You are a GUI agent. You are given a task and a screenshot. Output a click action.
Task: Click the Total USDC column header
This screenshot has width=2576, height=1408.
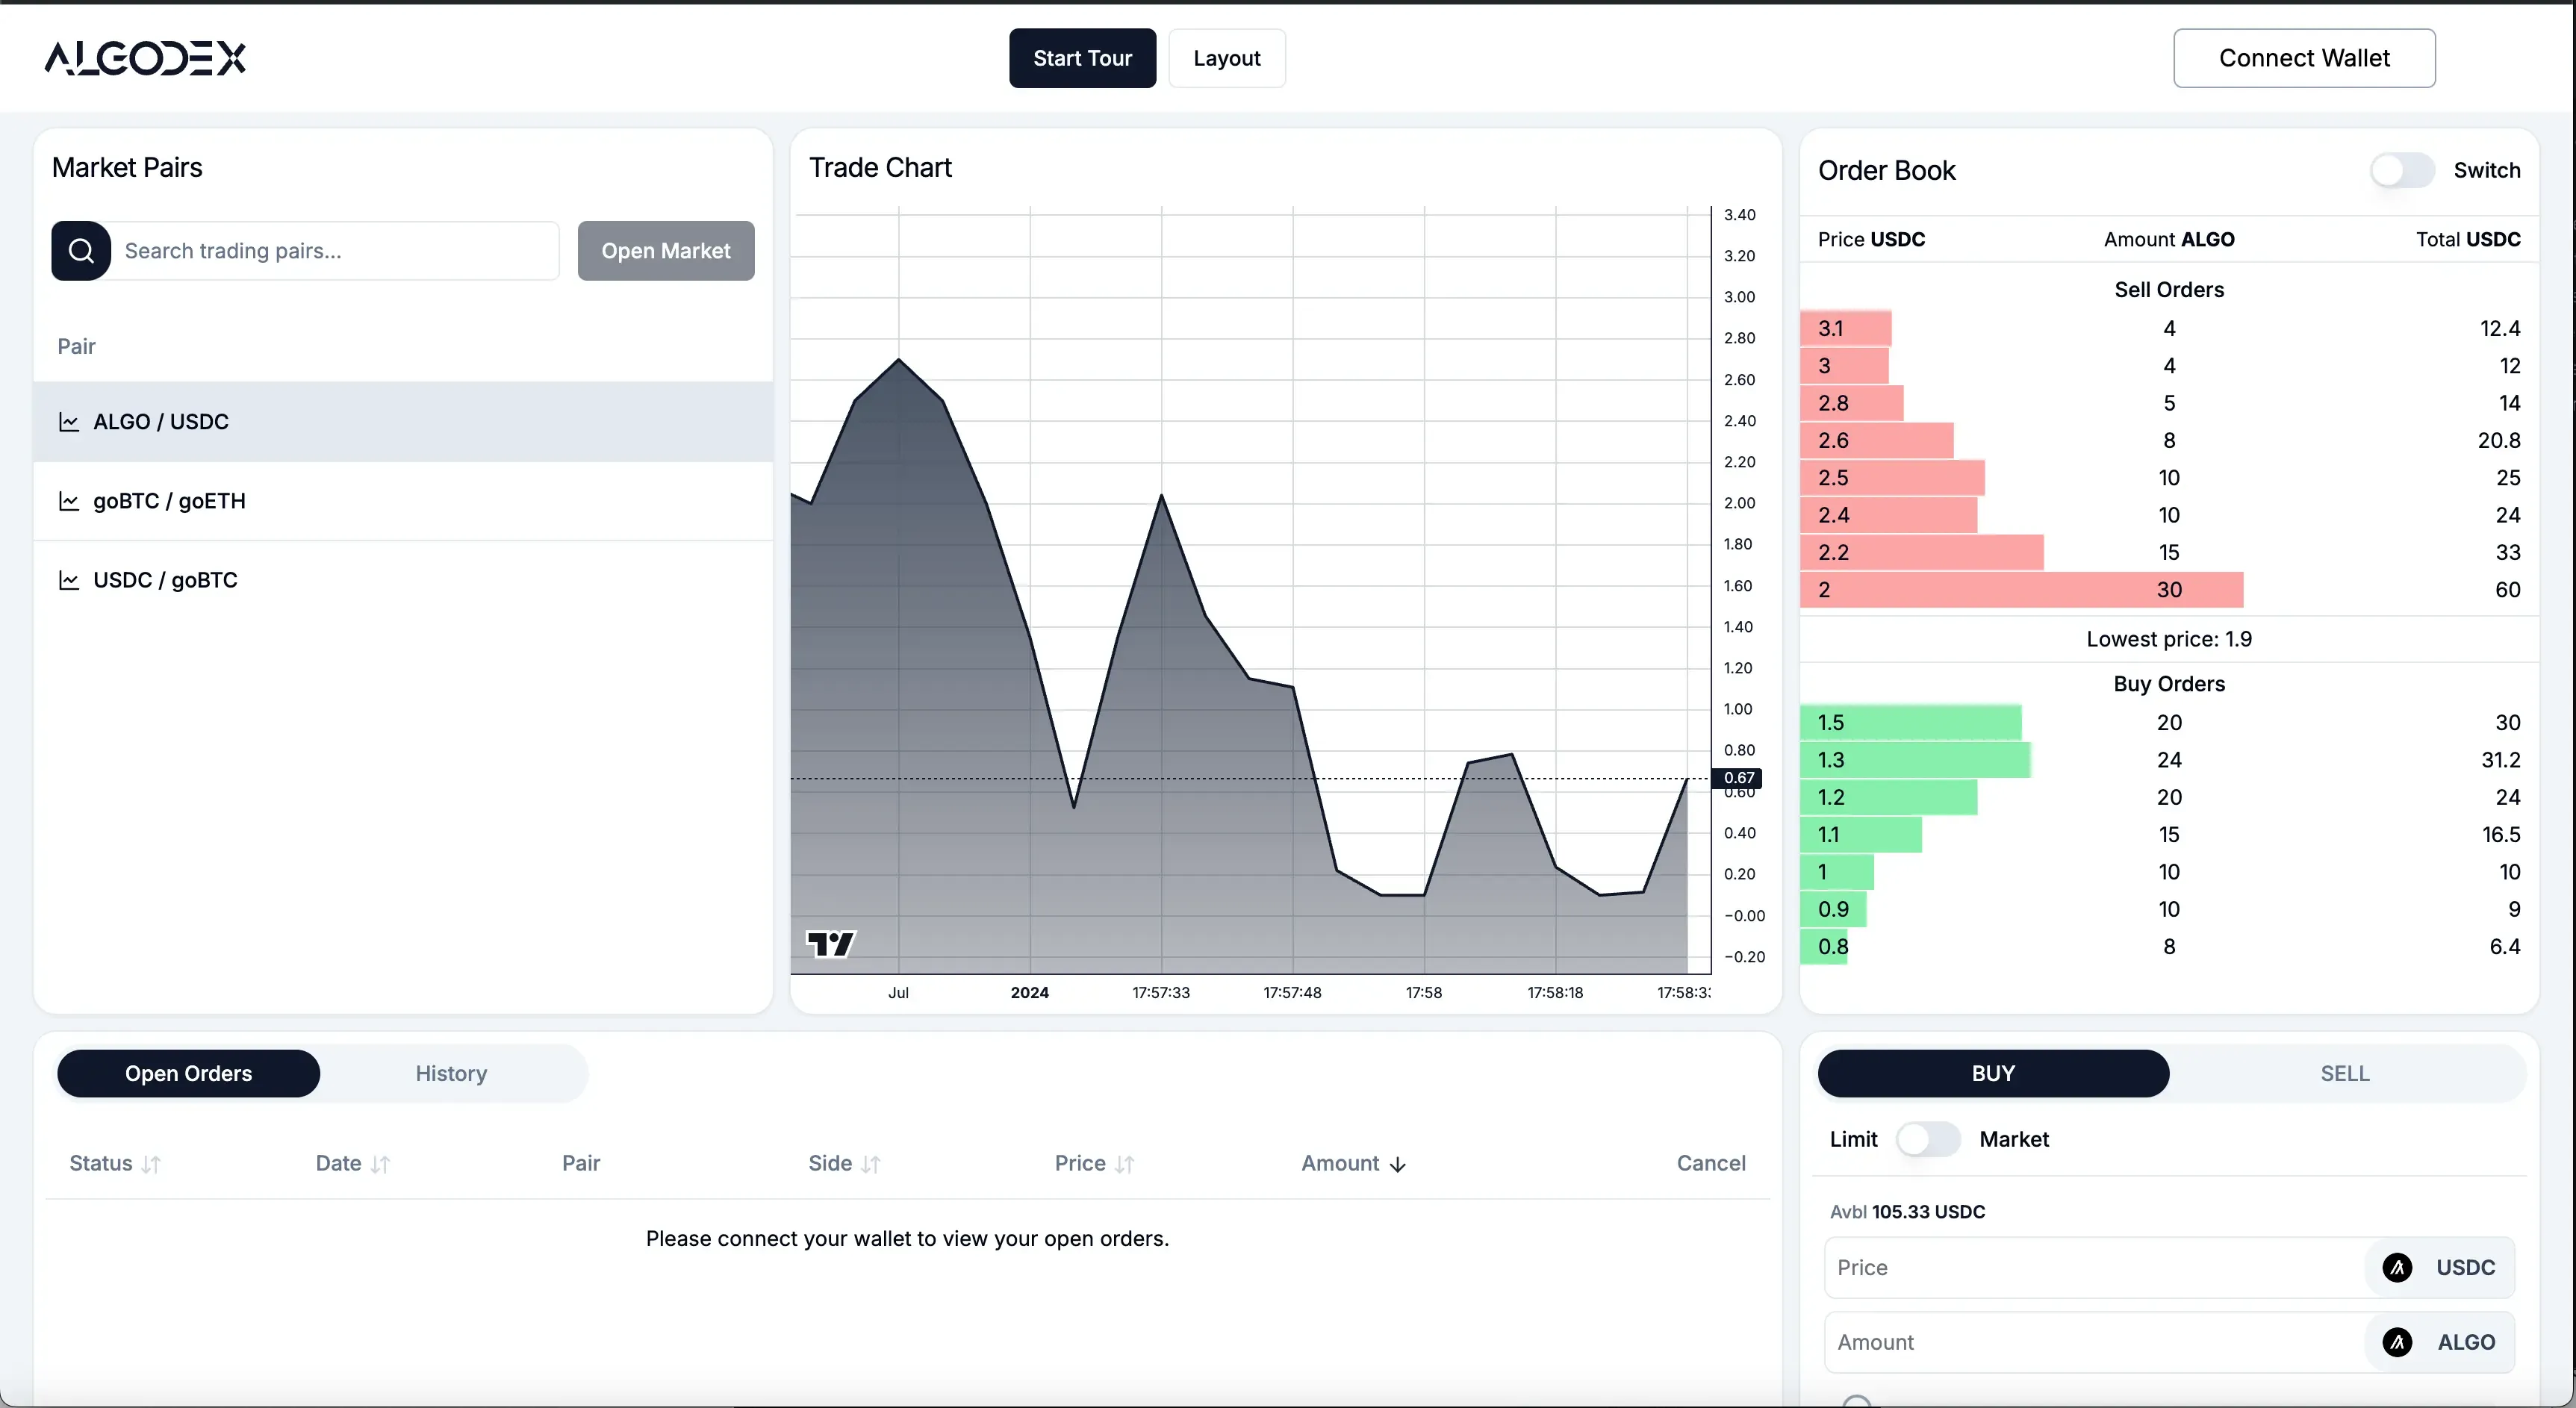click(x=2468, y=240)
